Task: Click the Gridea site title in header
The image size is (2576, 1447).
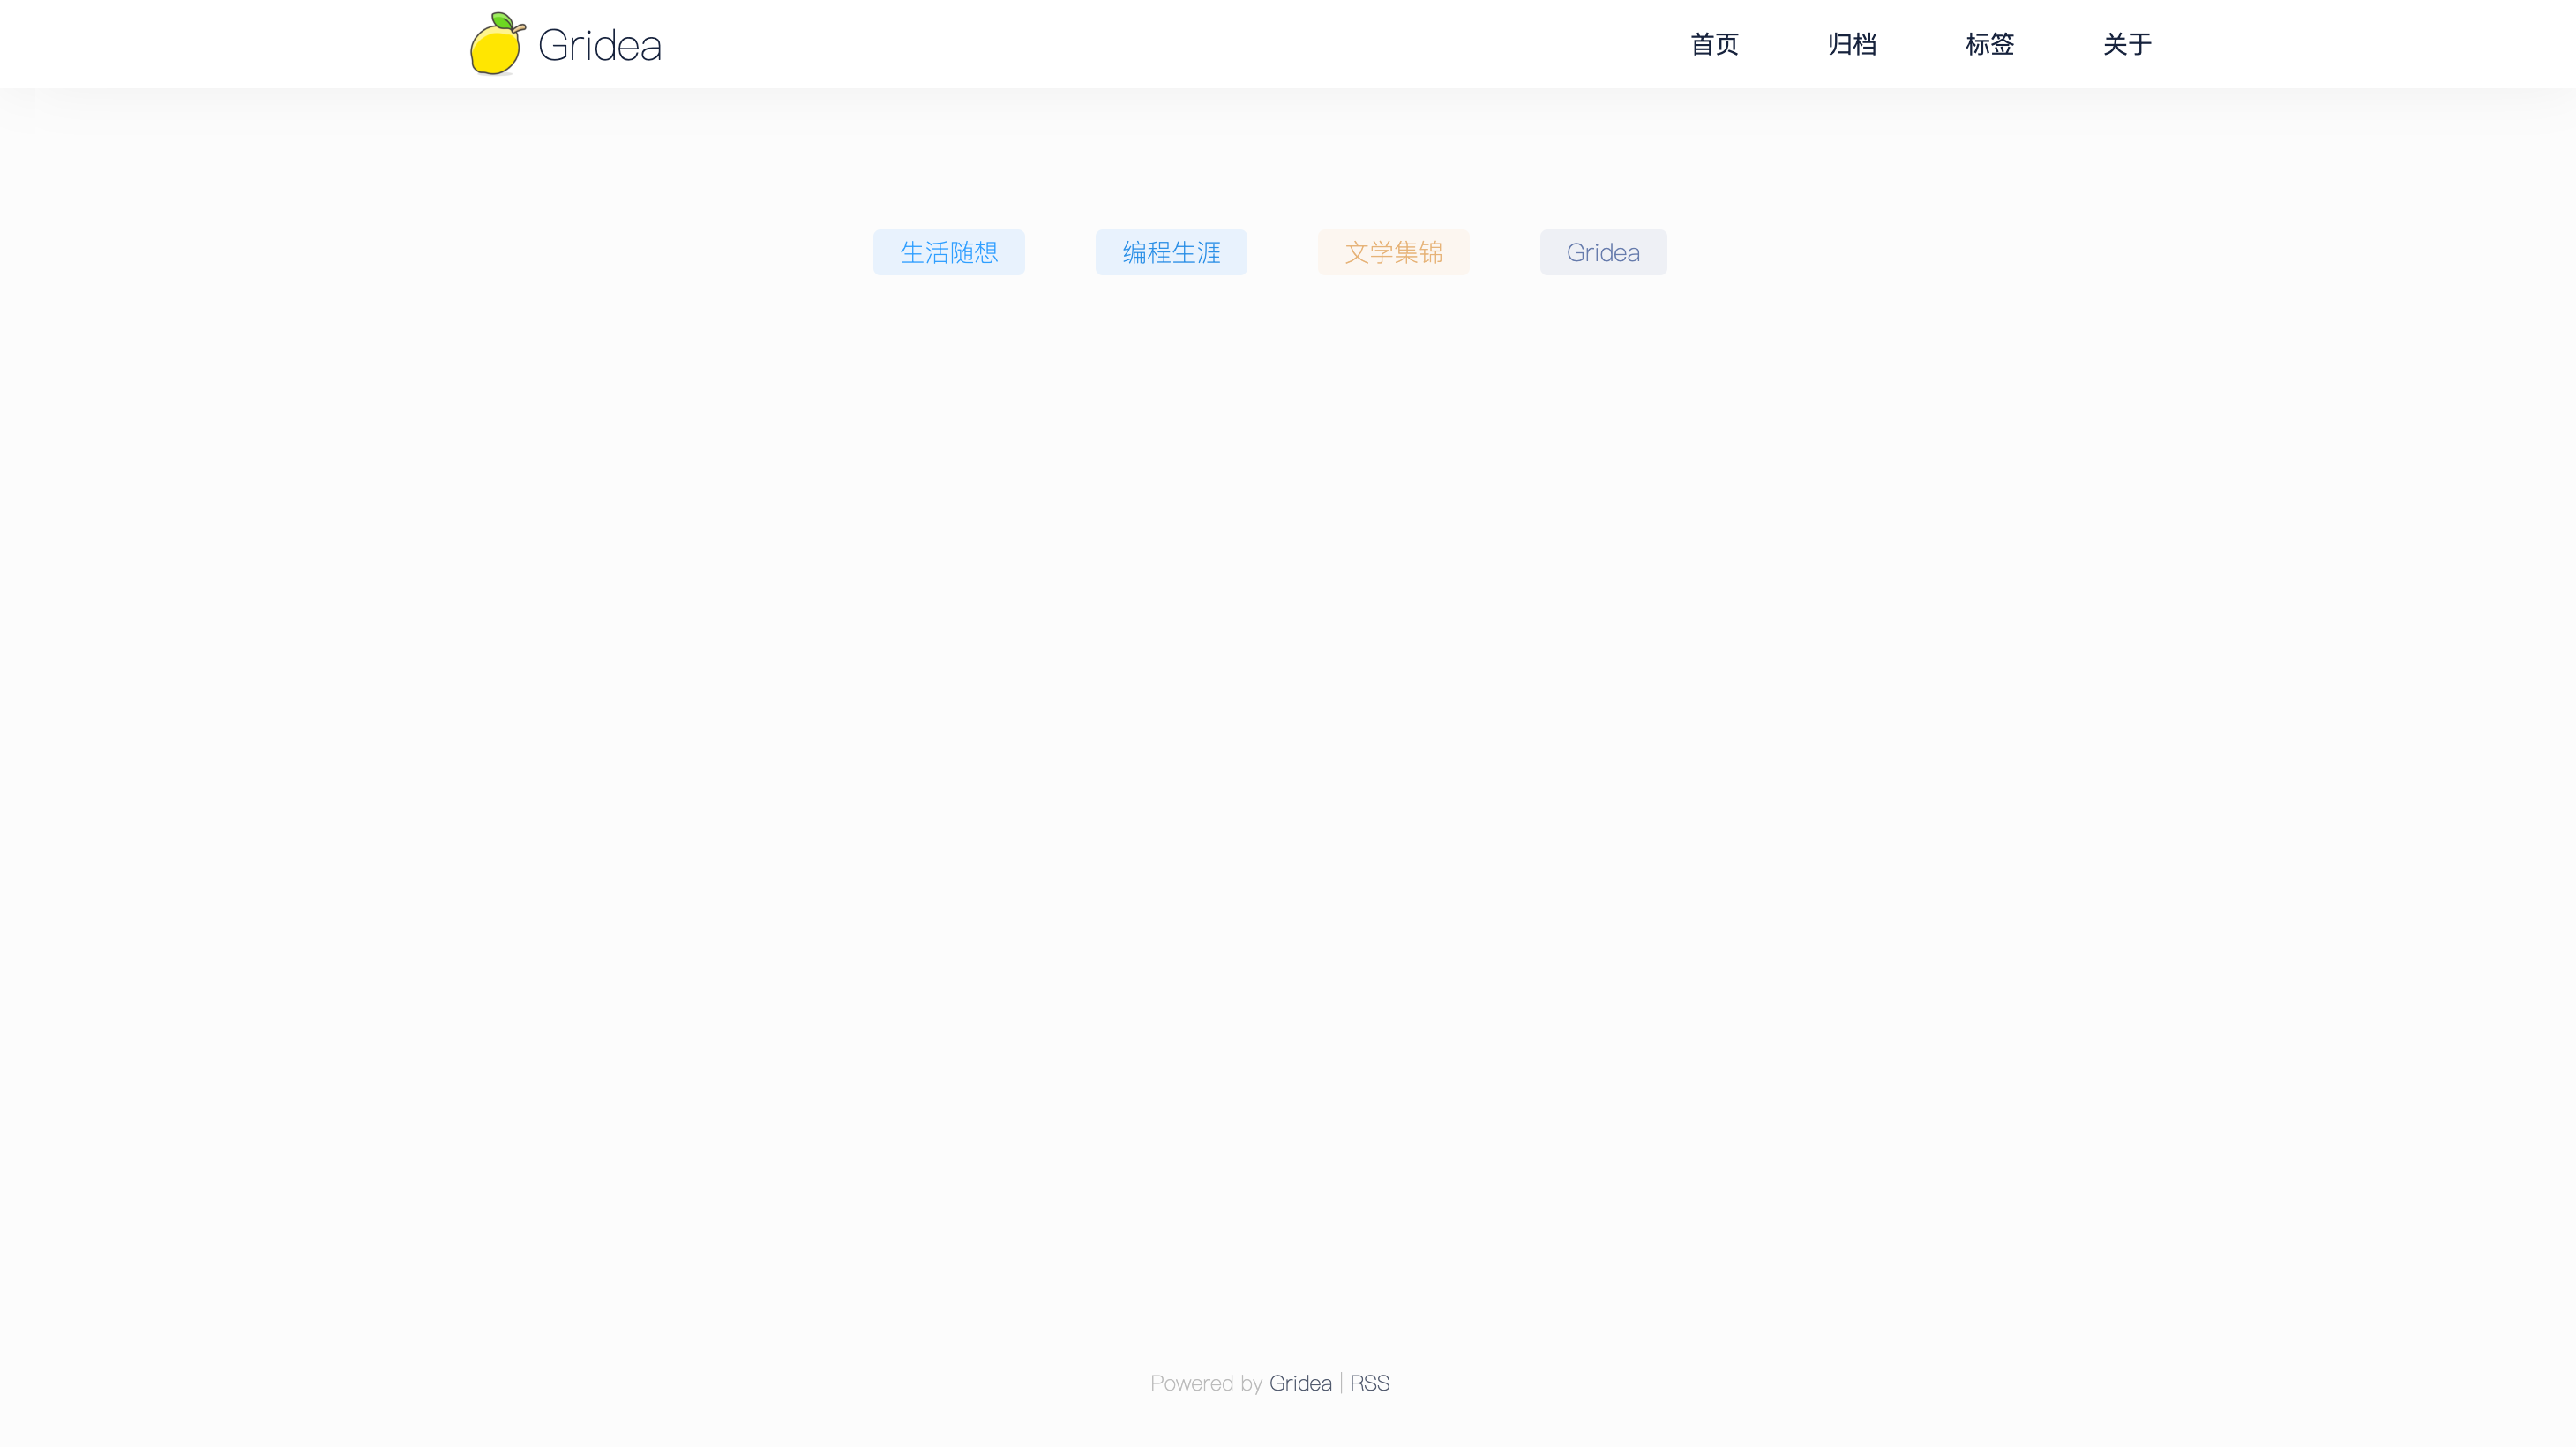Action: (599, 45)
